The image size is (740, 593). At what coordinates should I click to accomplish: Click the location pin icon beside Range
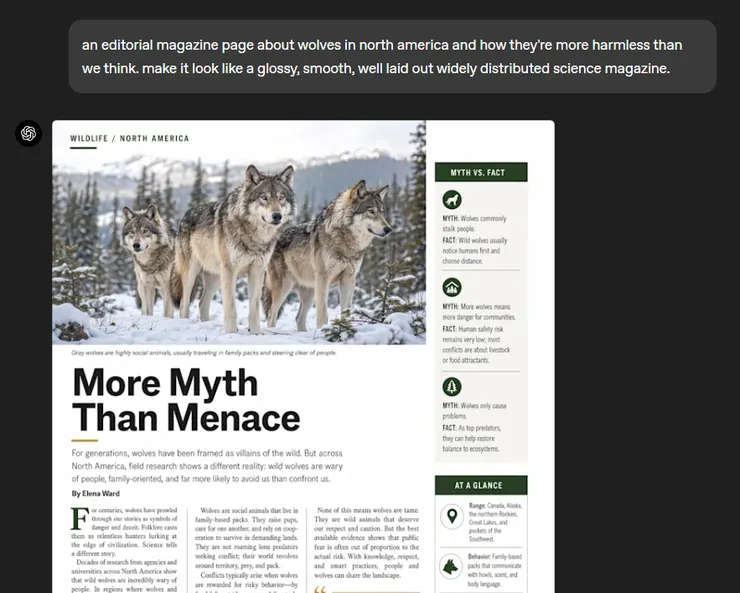click(452, 516)
